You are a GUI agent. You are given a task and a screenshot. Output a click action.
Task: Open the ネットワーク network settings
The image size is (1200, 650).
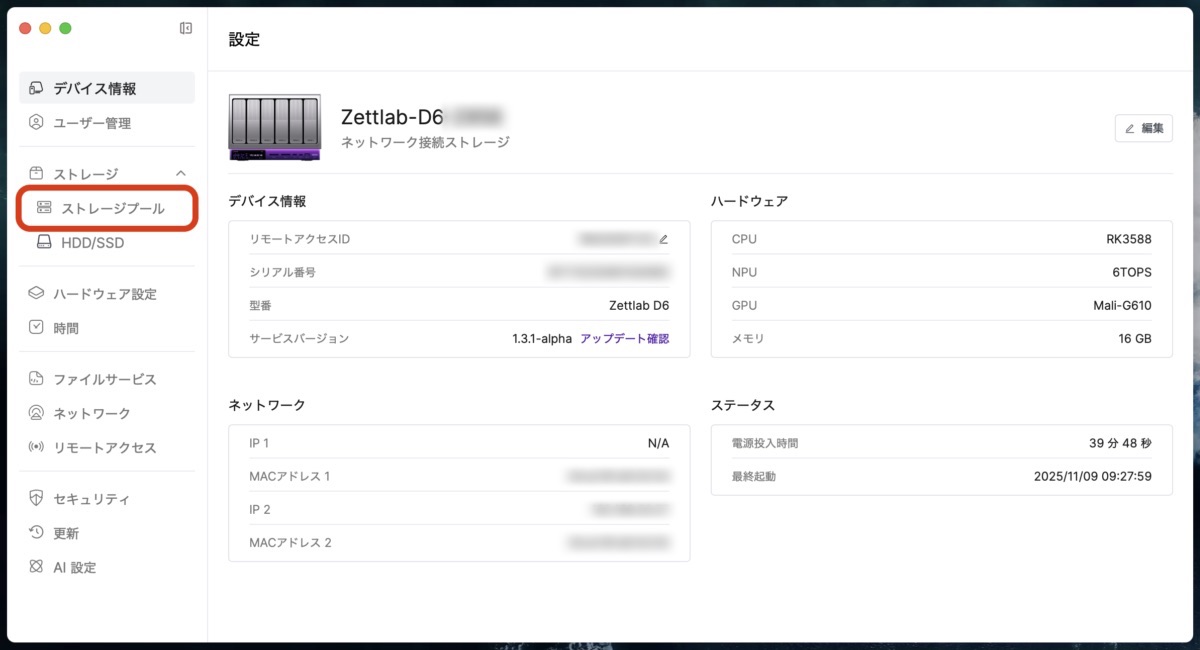tap(87, 413)
